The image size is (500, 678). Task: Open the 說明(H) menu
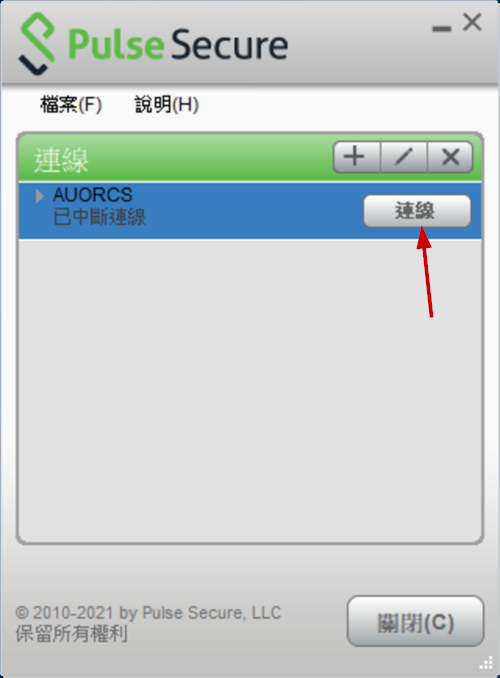coord(167,104)
